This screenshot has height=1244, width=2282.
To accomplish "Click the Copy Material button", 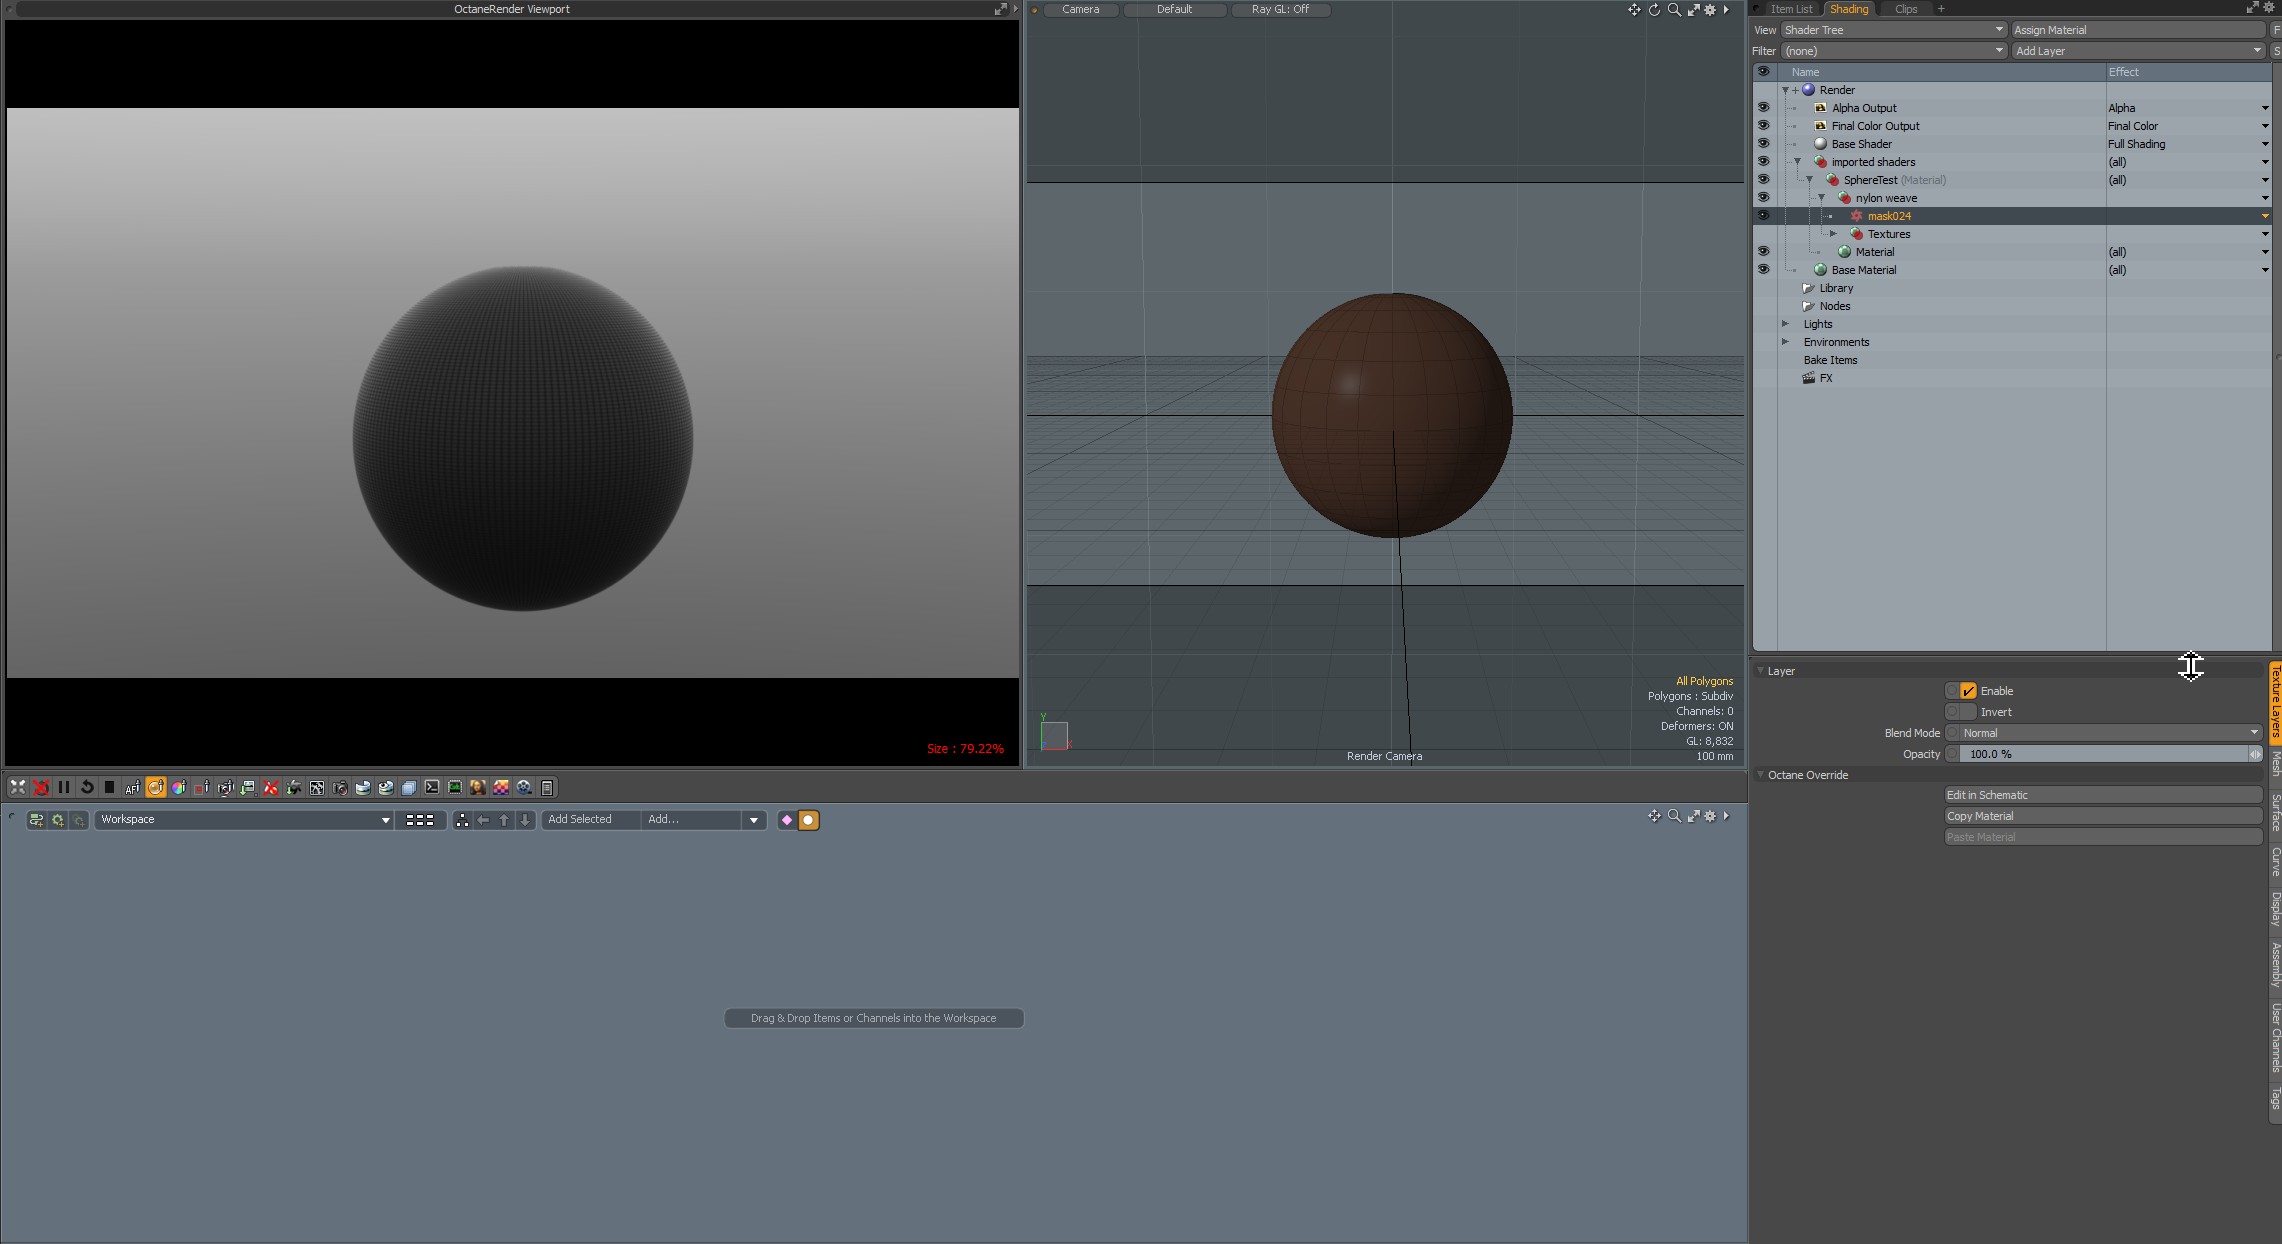I will 2102,816.
